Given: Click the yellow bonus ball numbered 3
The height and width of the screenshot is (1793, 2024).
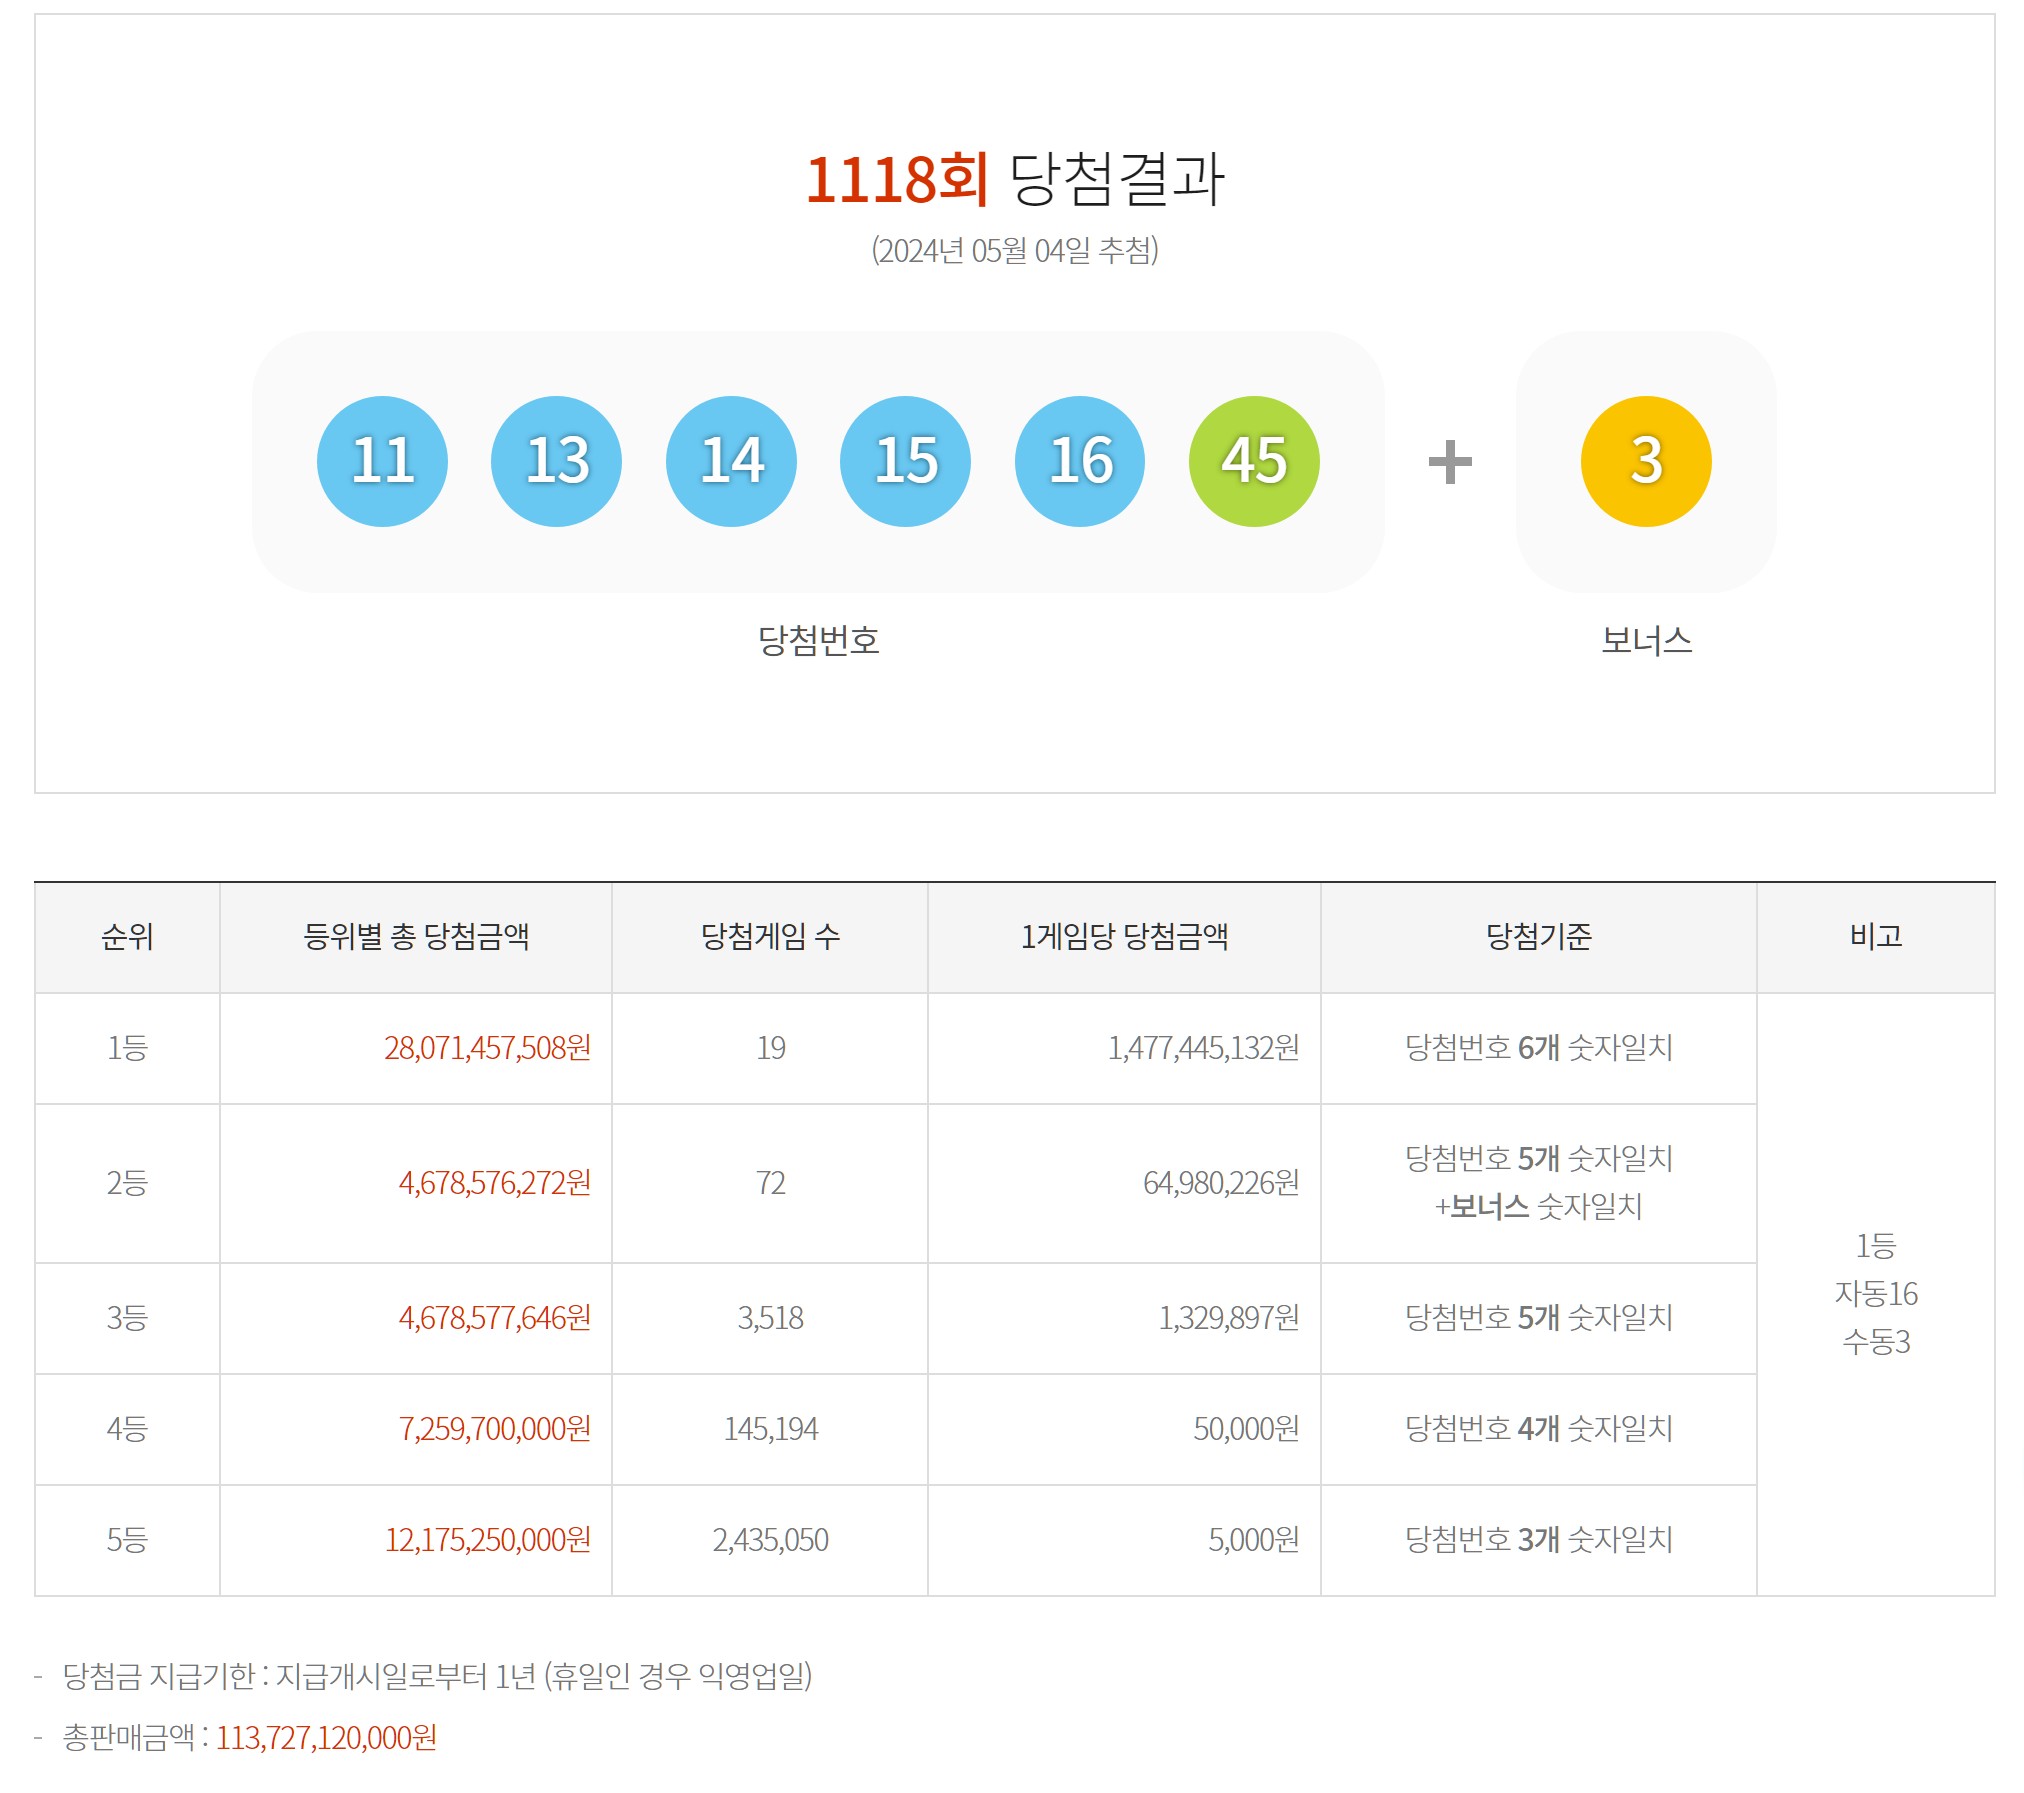Looking at the screenshot, I should tap(1646, 461).
